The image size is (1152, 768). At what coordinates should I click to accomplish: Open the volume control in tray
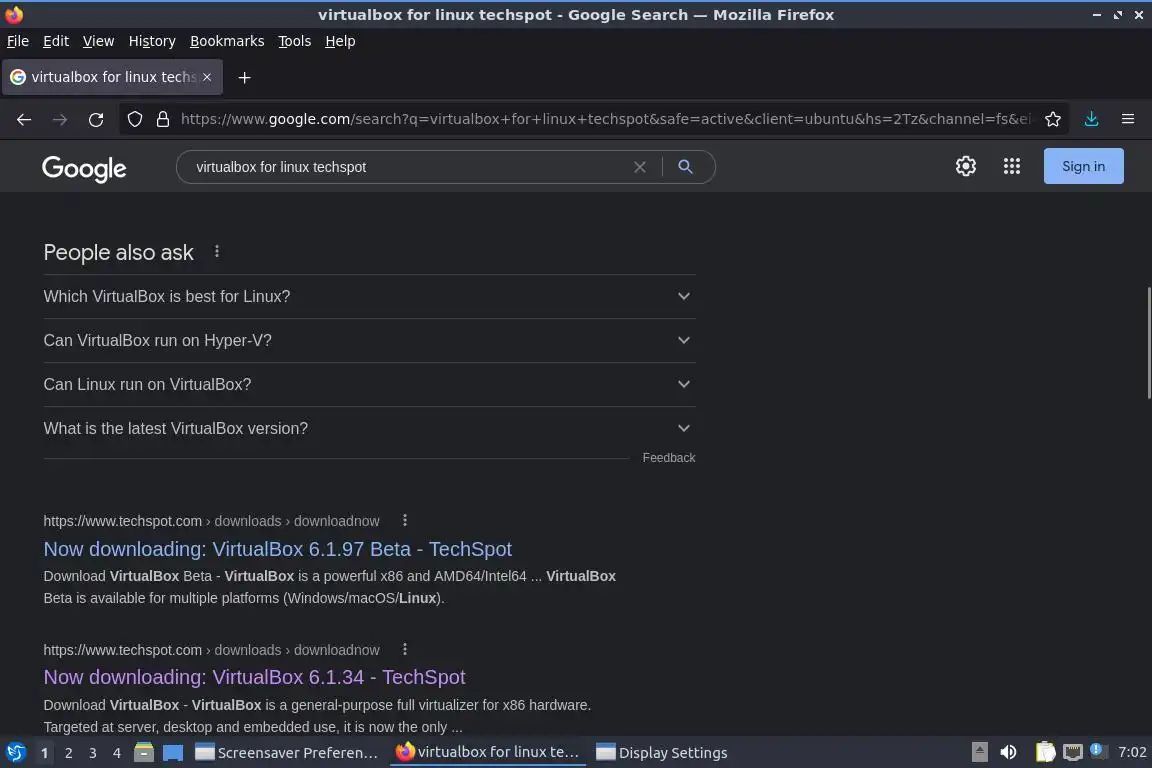(1009, 752)
